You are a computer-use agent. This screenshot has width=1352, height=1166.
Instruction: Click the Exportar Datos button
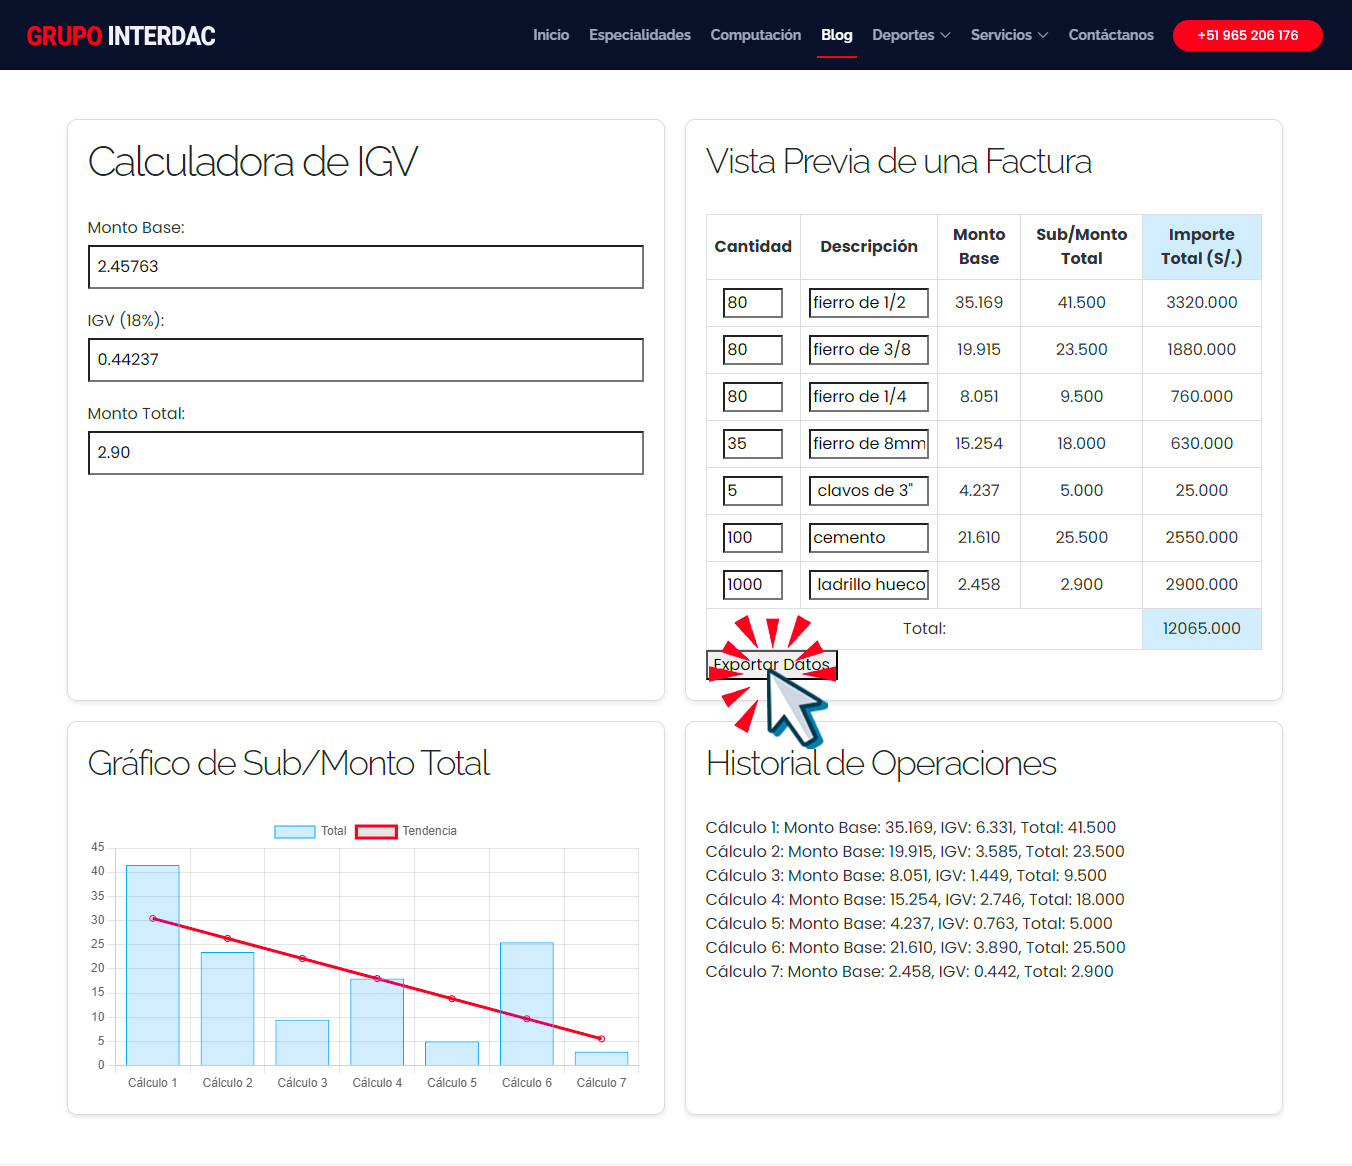click(x=771, y=665)
